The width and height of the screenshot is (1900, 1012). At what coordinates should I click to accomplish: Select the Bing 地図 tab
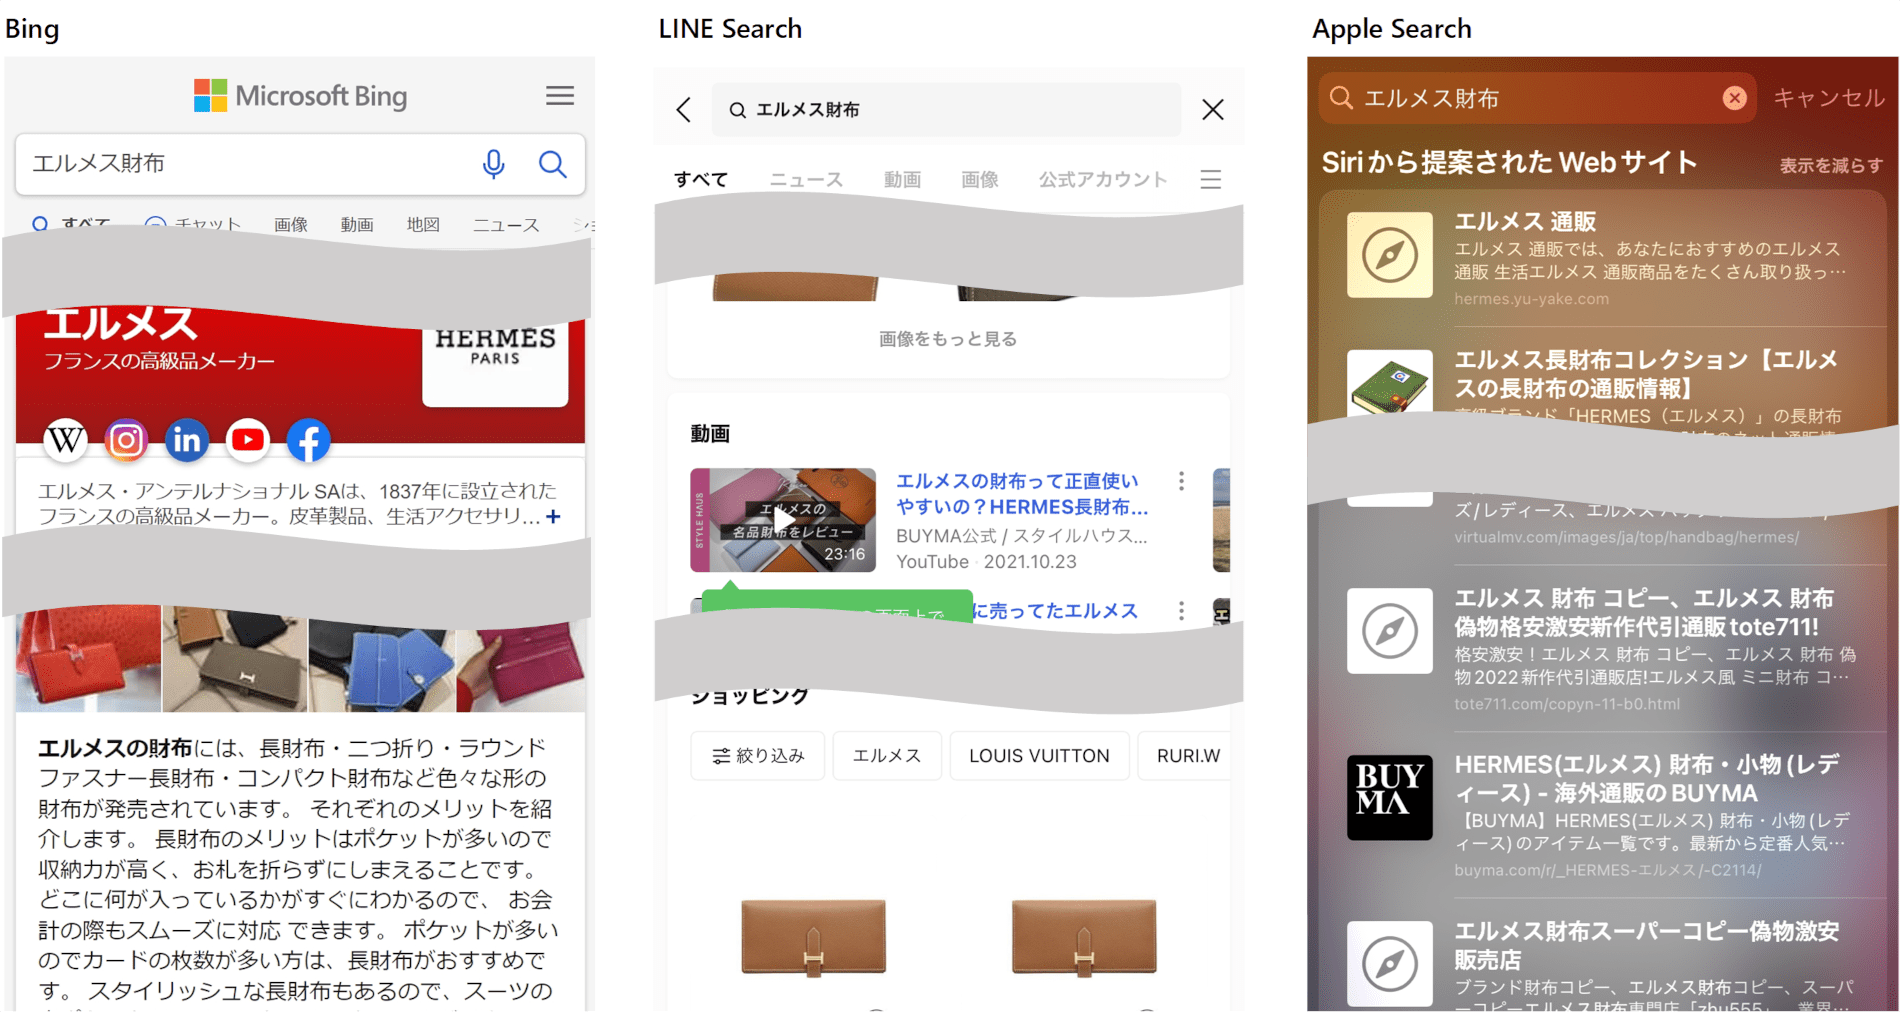(423, 225)
